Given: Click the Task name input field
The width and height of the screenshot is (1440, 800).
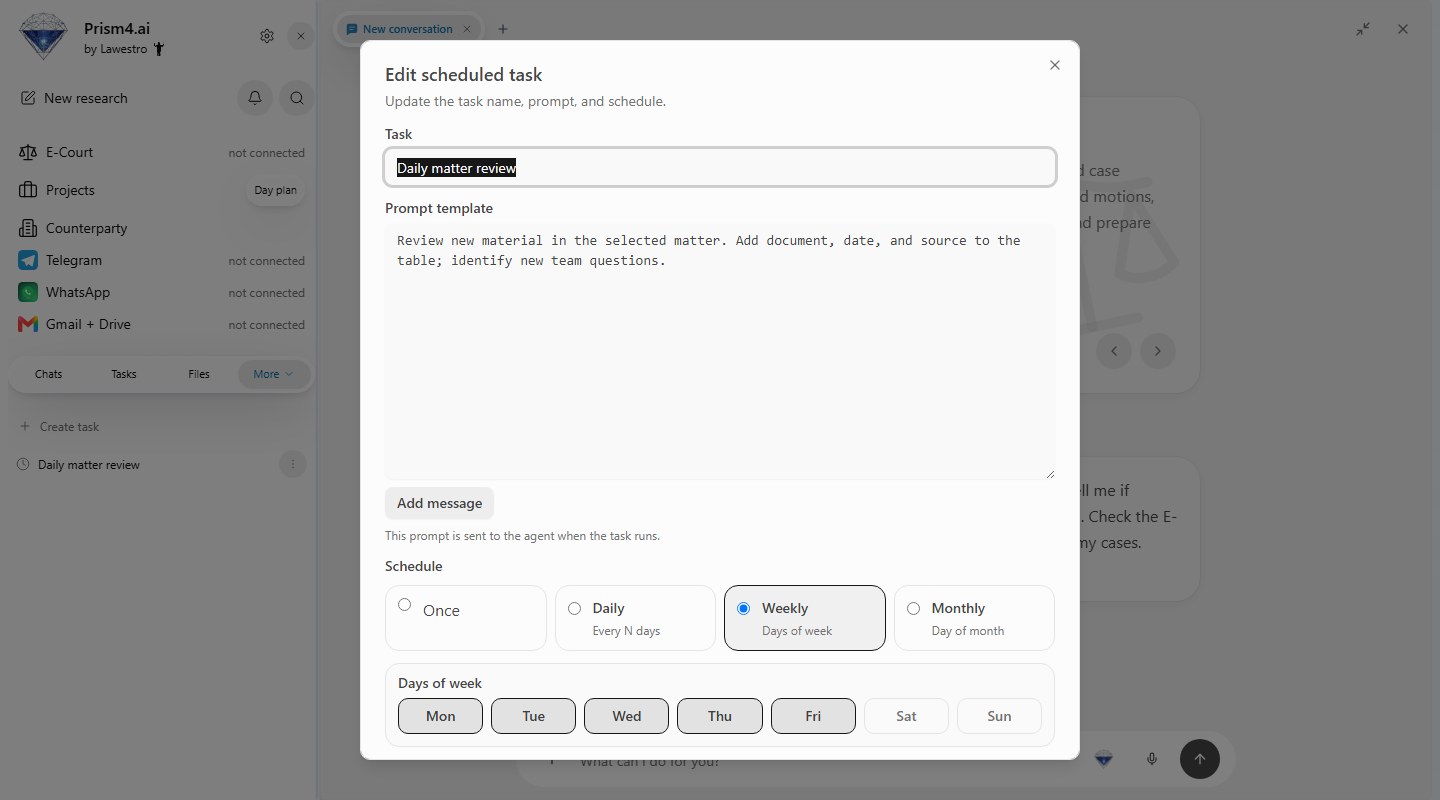Looking at the screenshot, I should point(720,167).
